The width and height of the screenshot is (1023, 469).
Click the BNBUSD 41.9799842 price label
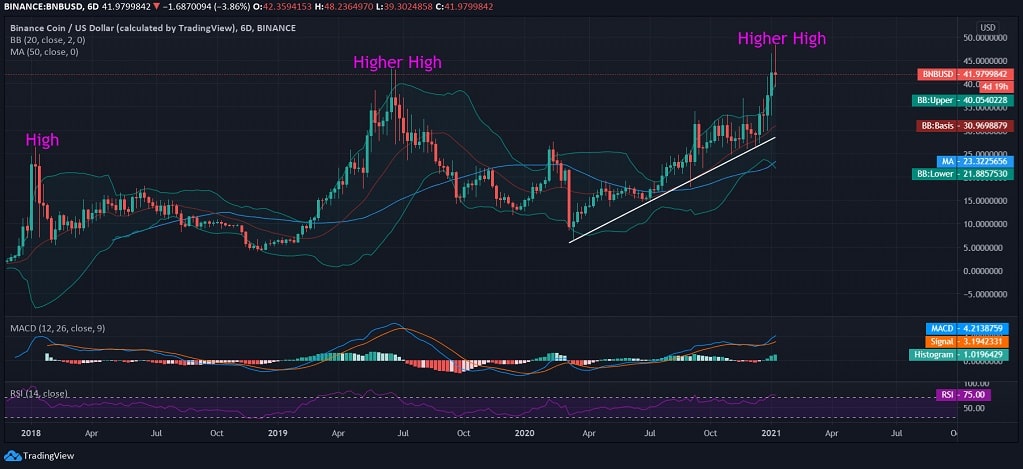click(966, 74)
